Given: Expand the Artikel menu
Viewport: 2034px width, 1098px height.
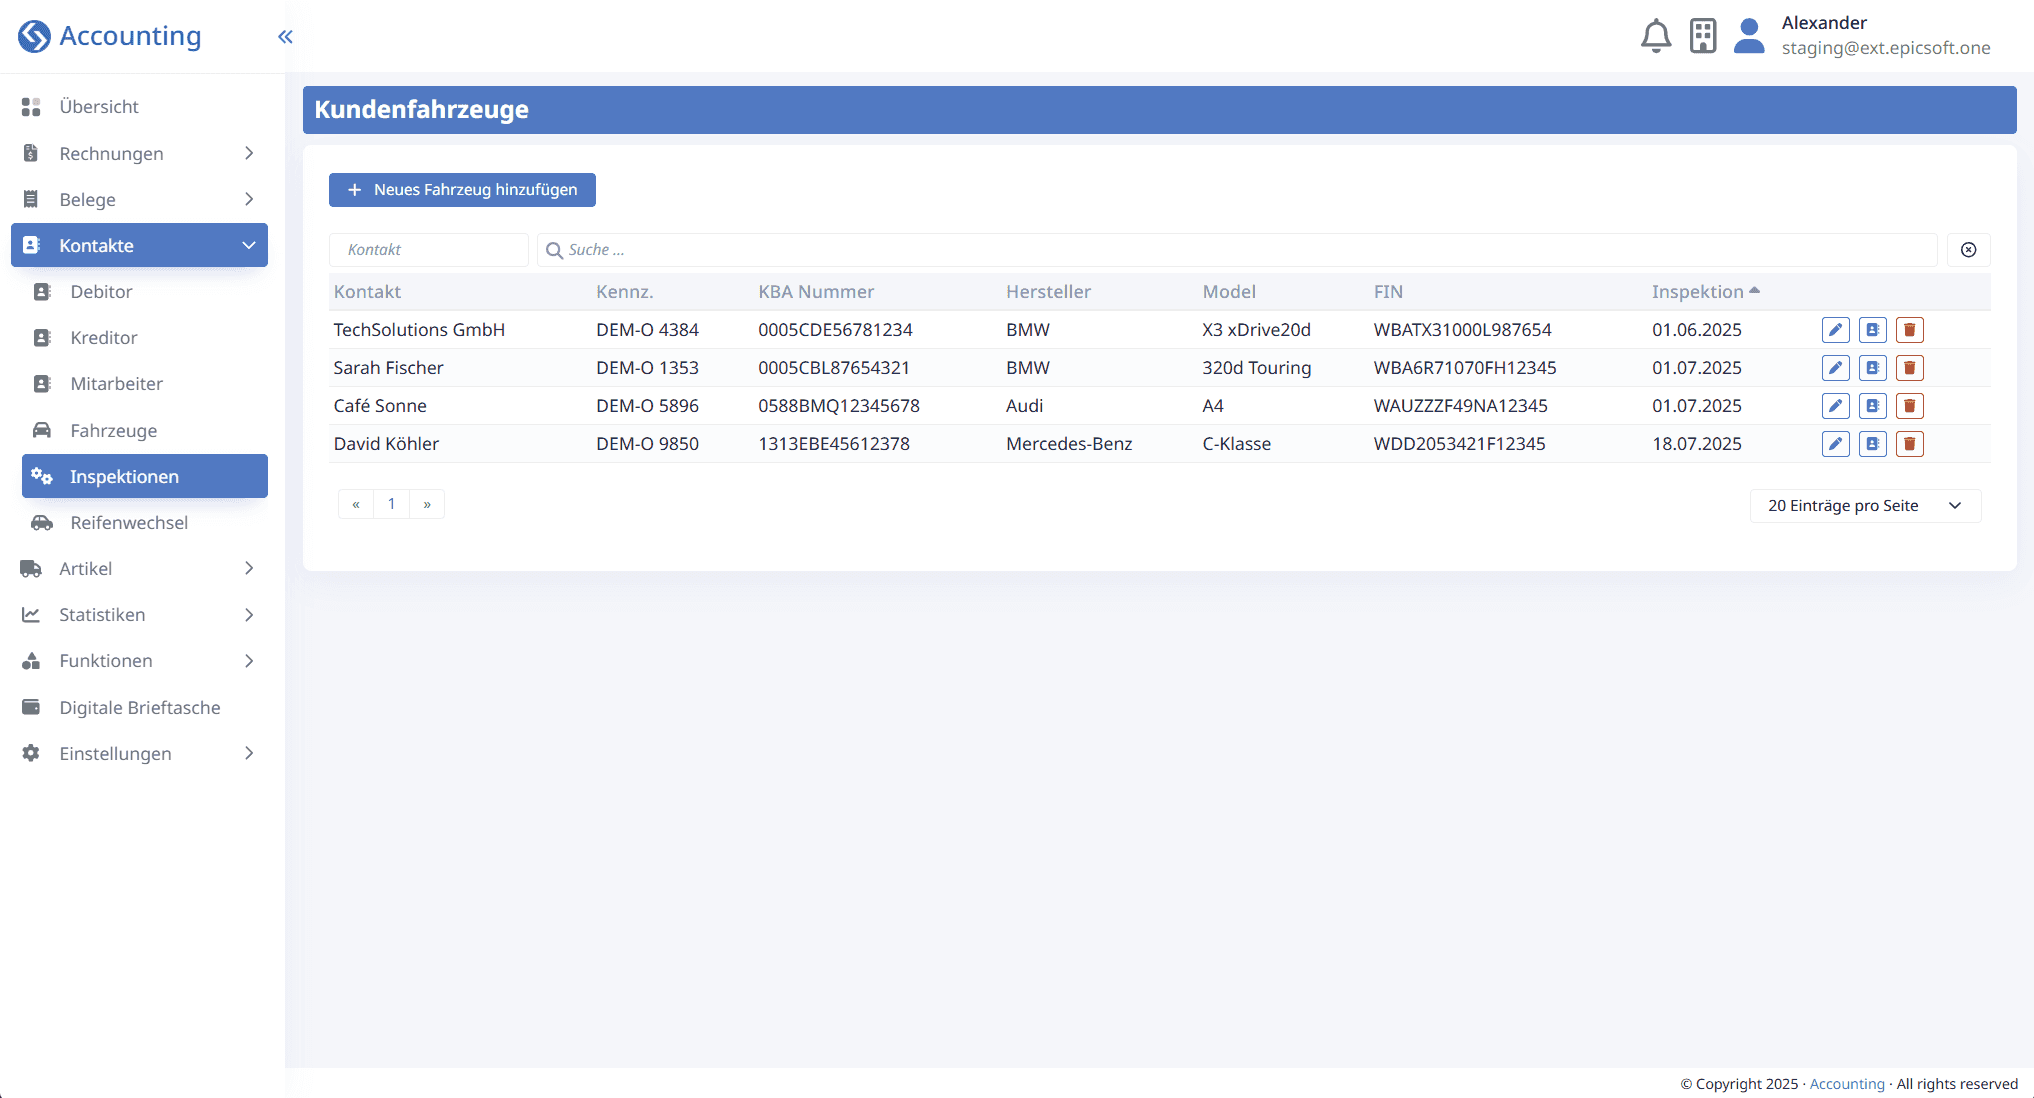Looking at the screenshot, I should coord(139,568).
